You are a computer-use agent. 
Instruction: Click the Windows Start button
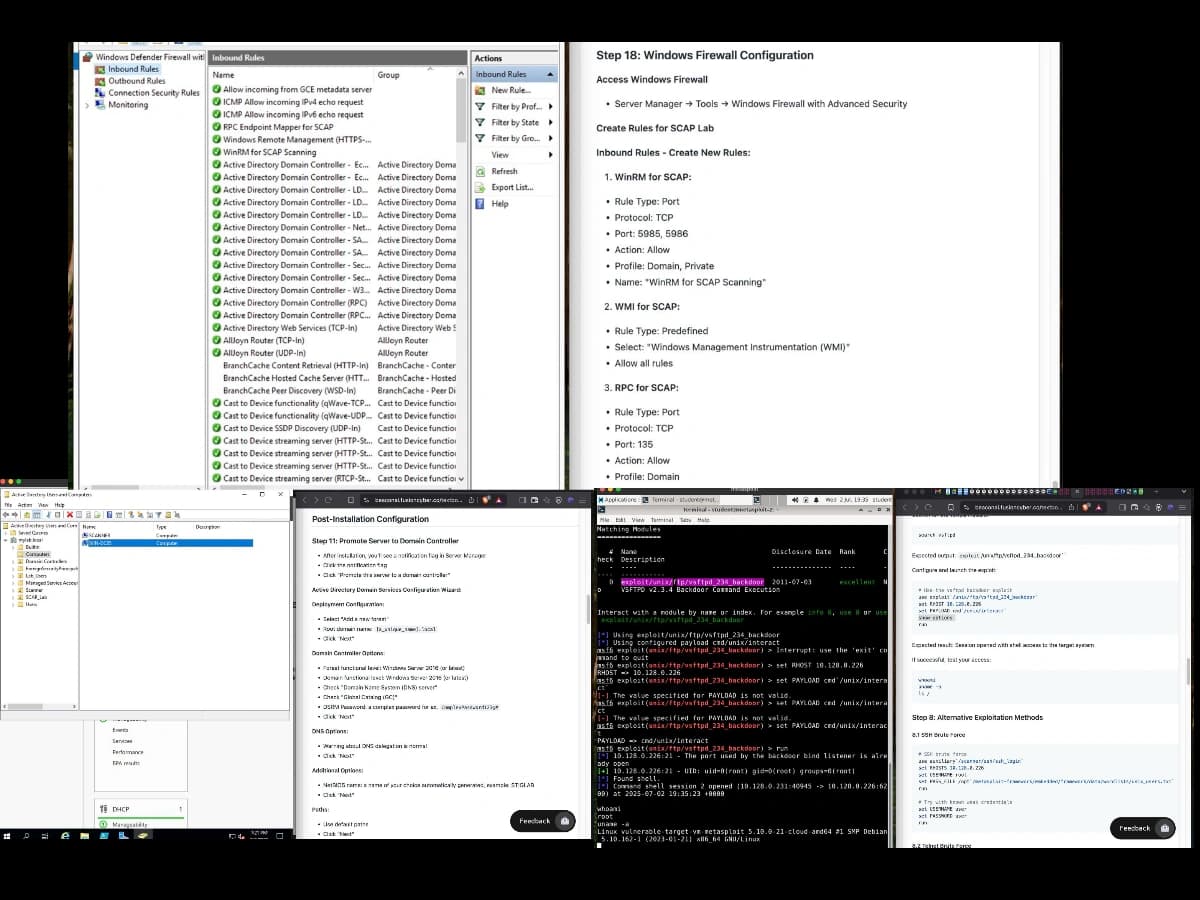click(x=8, y=834)
